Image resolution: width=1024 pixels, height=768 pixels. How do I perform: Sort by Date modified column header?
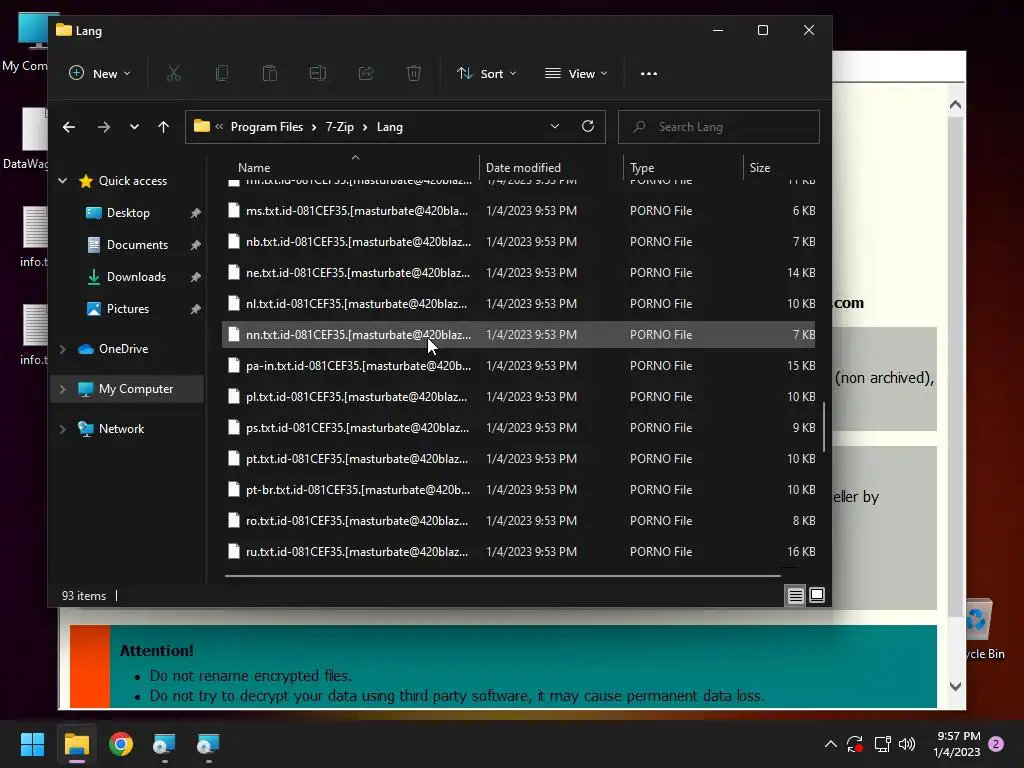click(x=523, y=168)
